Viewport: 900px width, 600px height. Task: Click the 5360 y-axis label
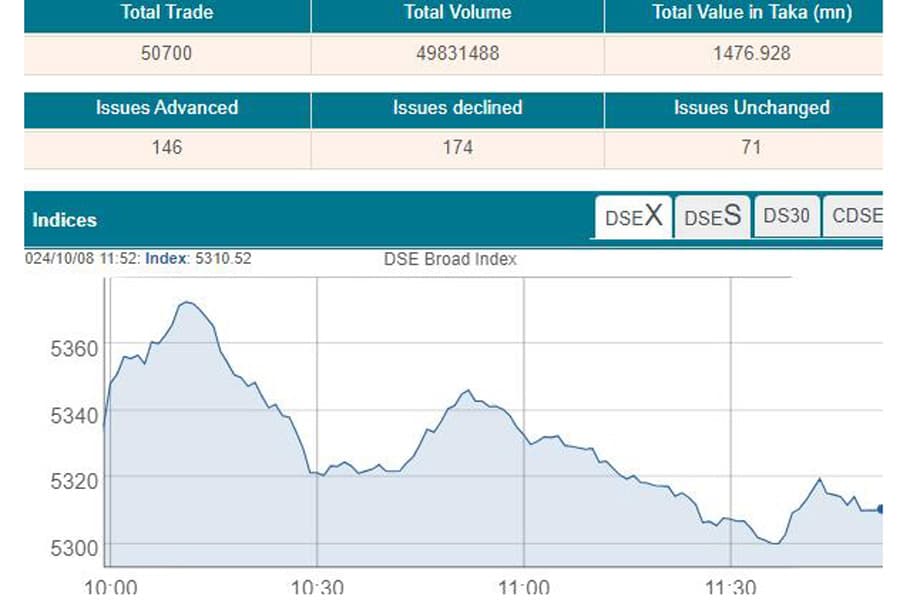(x=74, y=349)
